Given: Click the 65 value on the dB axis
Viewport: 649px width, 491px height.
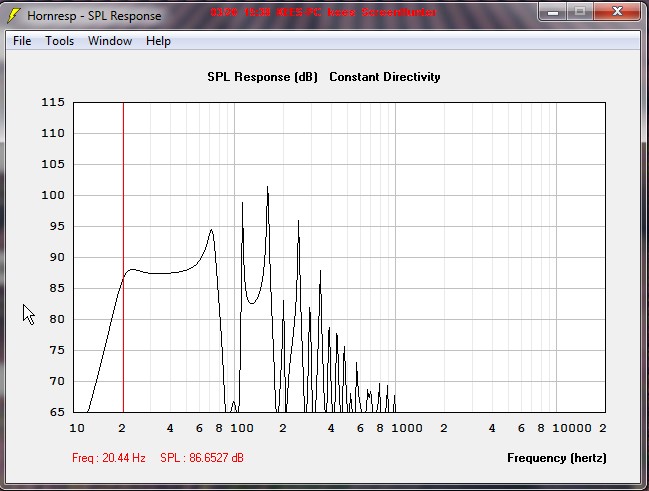Looking at the screenshot, I should [x=57, y=412].
